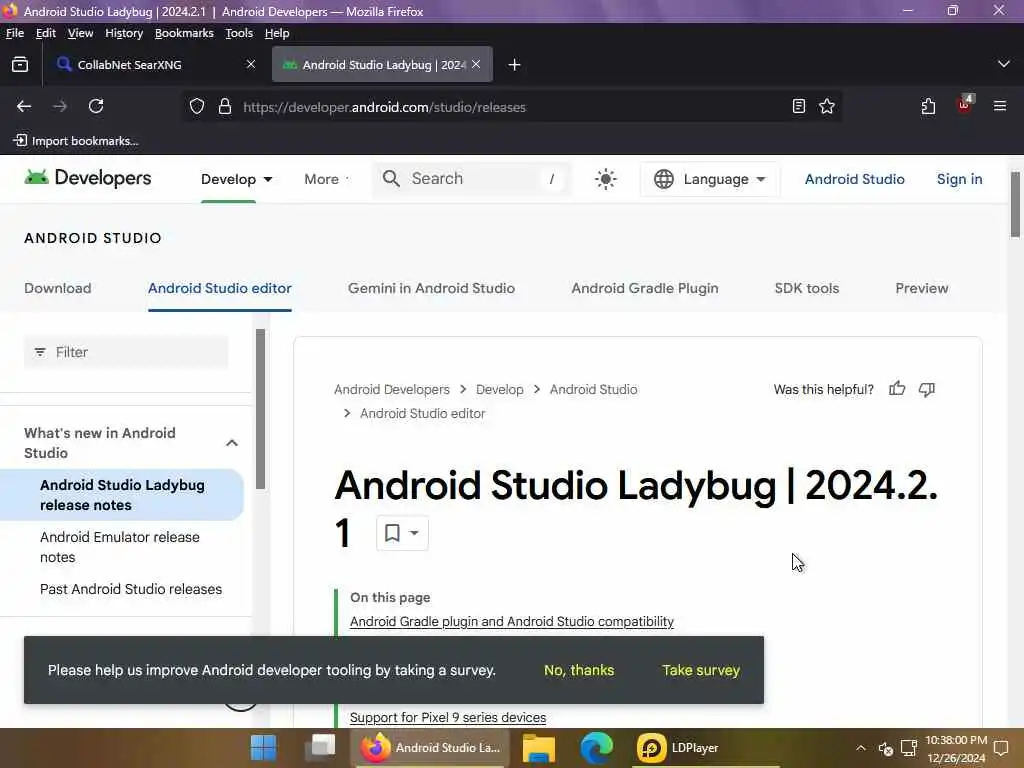This screenshot has height=768, width=1024.
Task: Click the padlock site security icon
Action: 225,106
